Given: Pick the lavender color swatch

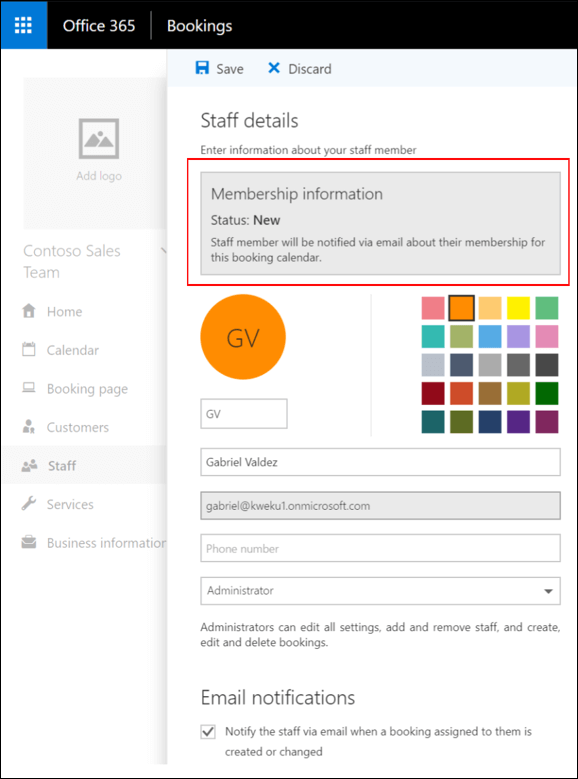Looking at the screenshot, I should pos(518,336).
